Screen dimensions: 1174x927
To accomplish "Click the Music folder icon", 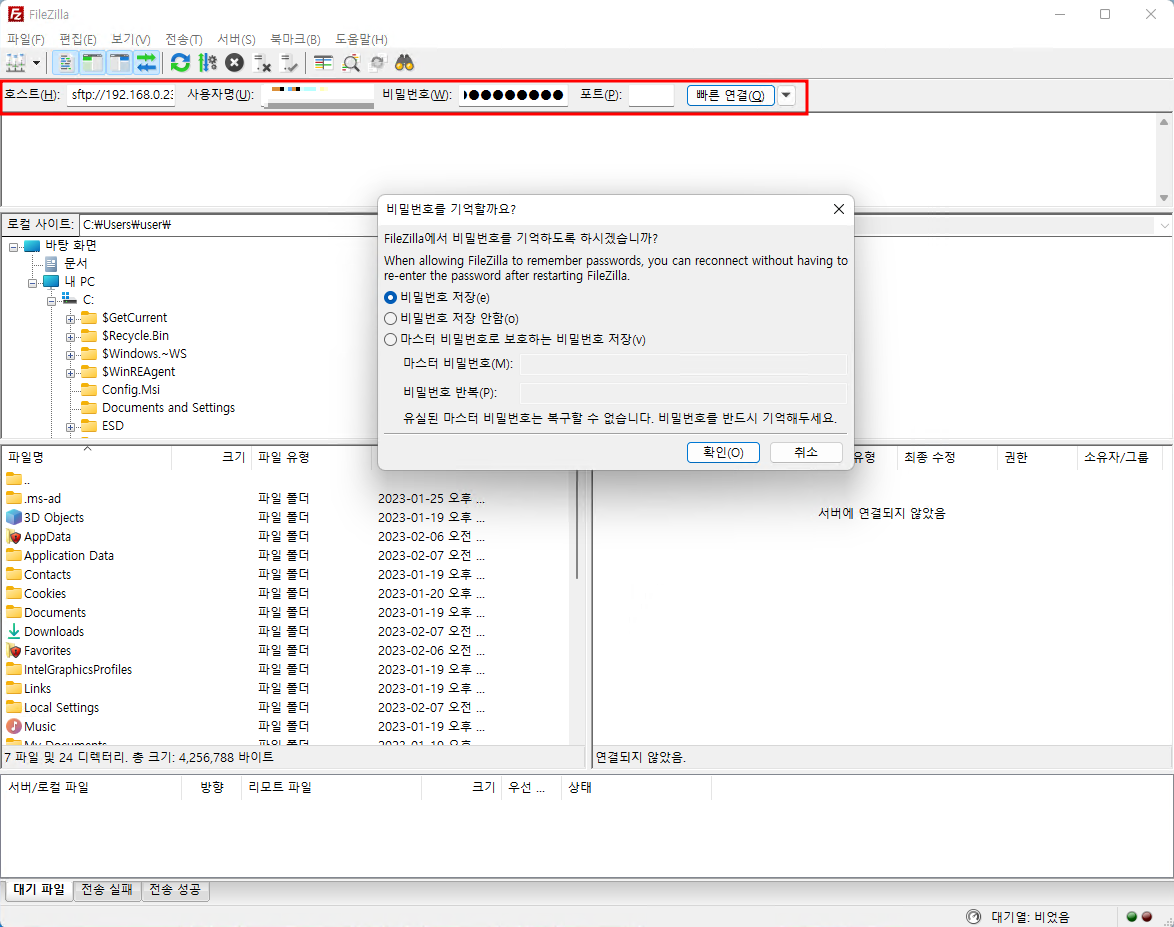I will pyautogui.click(x=13, y=726).
